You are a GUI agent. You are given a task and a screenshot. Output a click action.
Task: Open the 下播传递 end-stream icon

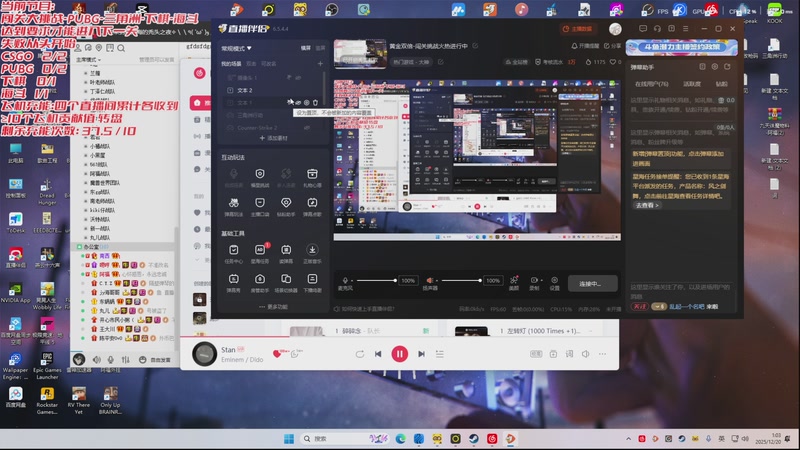[x=312, y=279]
